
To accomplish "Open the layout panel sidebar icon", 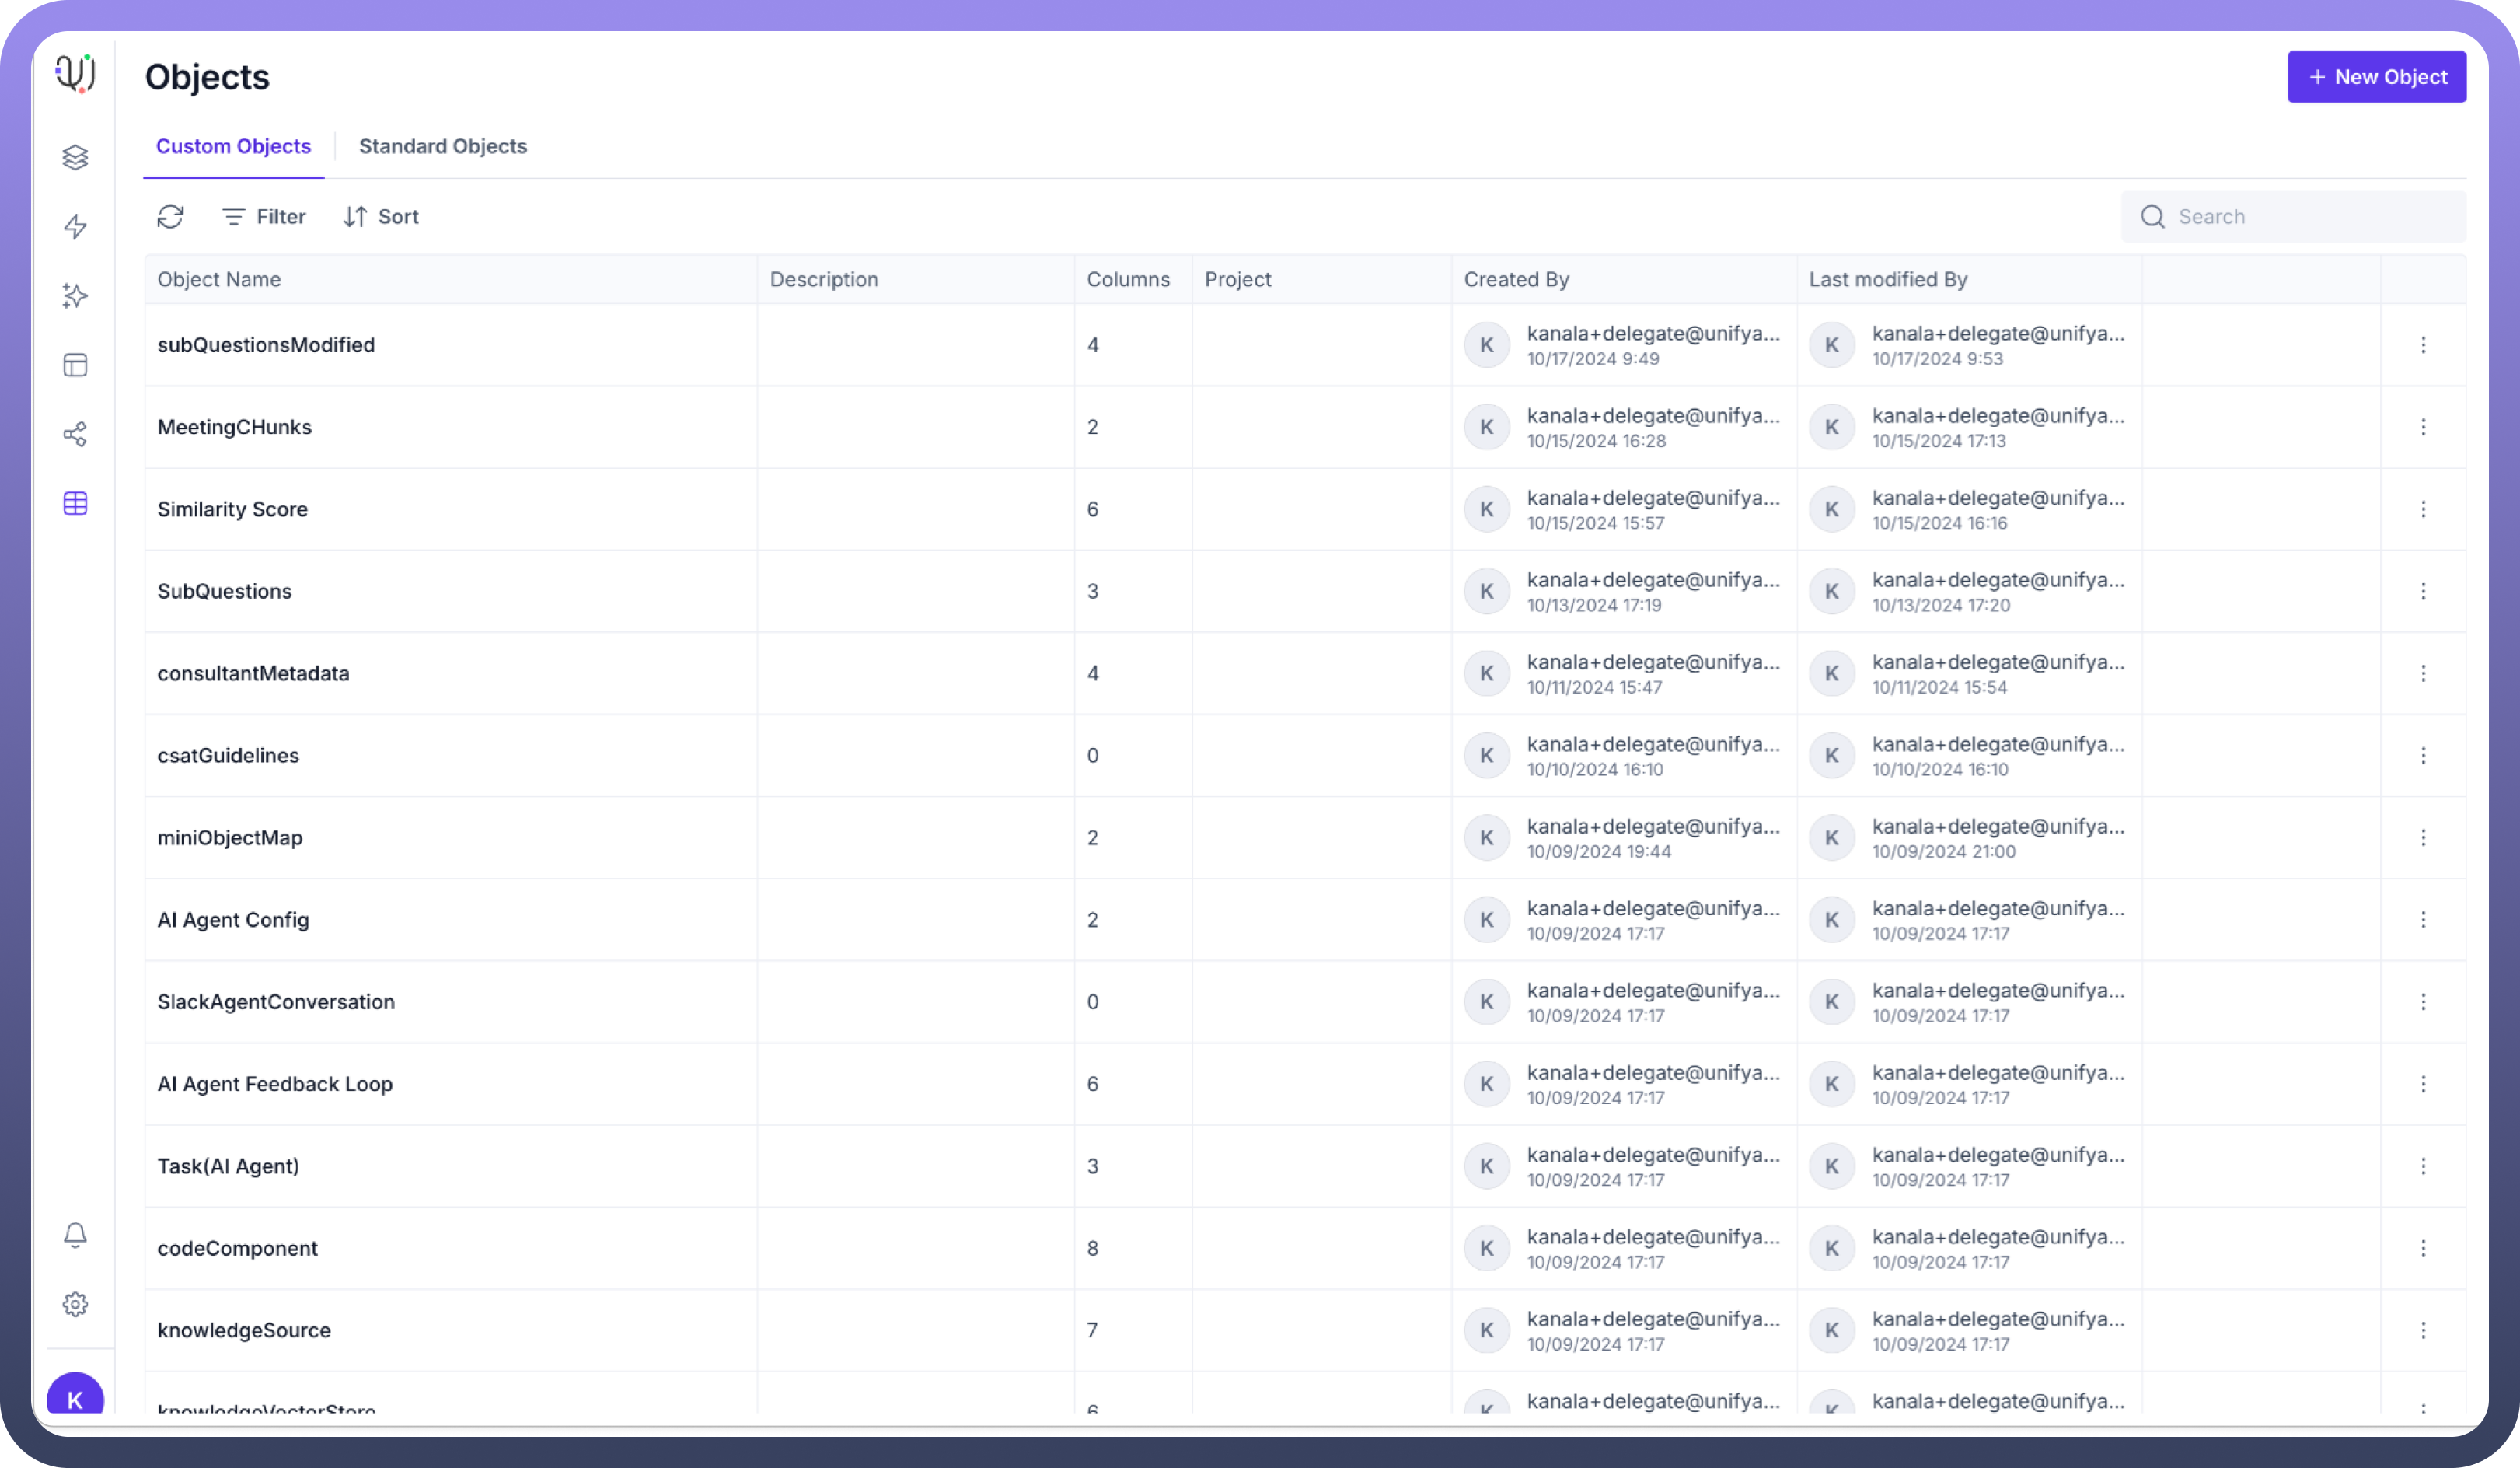I will [75, 365].
